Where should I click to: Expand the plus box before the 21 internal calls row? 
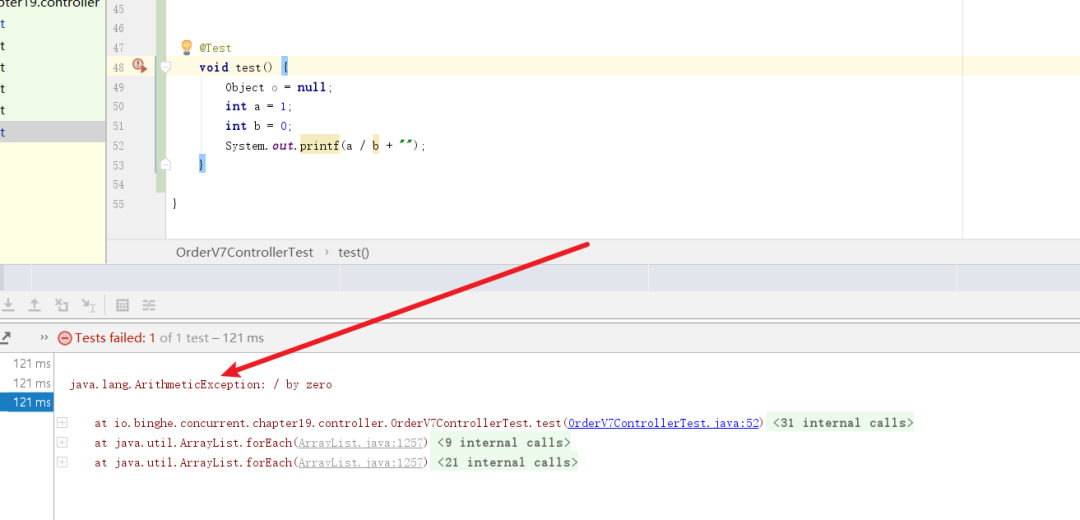tap(62, 462)
